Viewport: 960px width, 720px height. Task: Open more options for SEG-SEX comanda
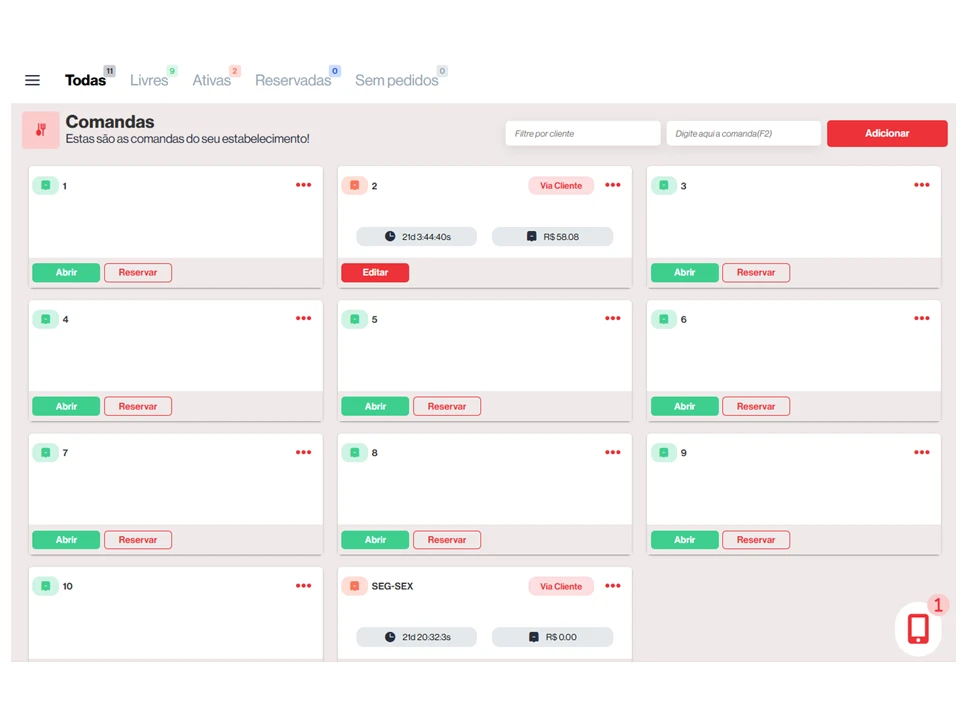(612, 586)
